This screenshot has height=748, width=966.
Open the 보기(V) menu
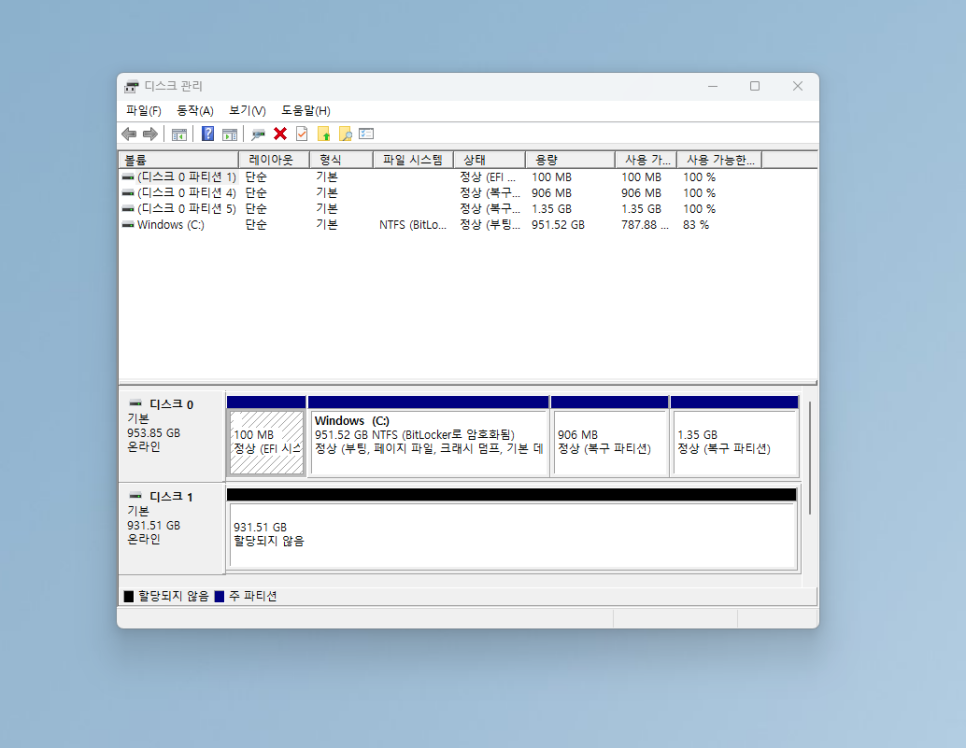pos(247,110)
